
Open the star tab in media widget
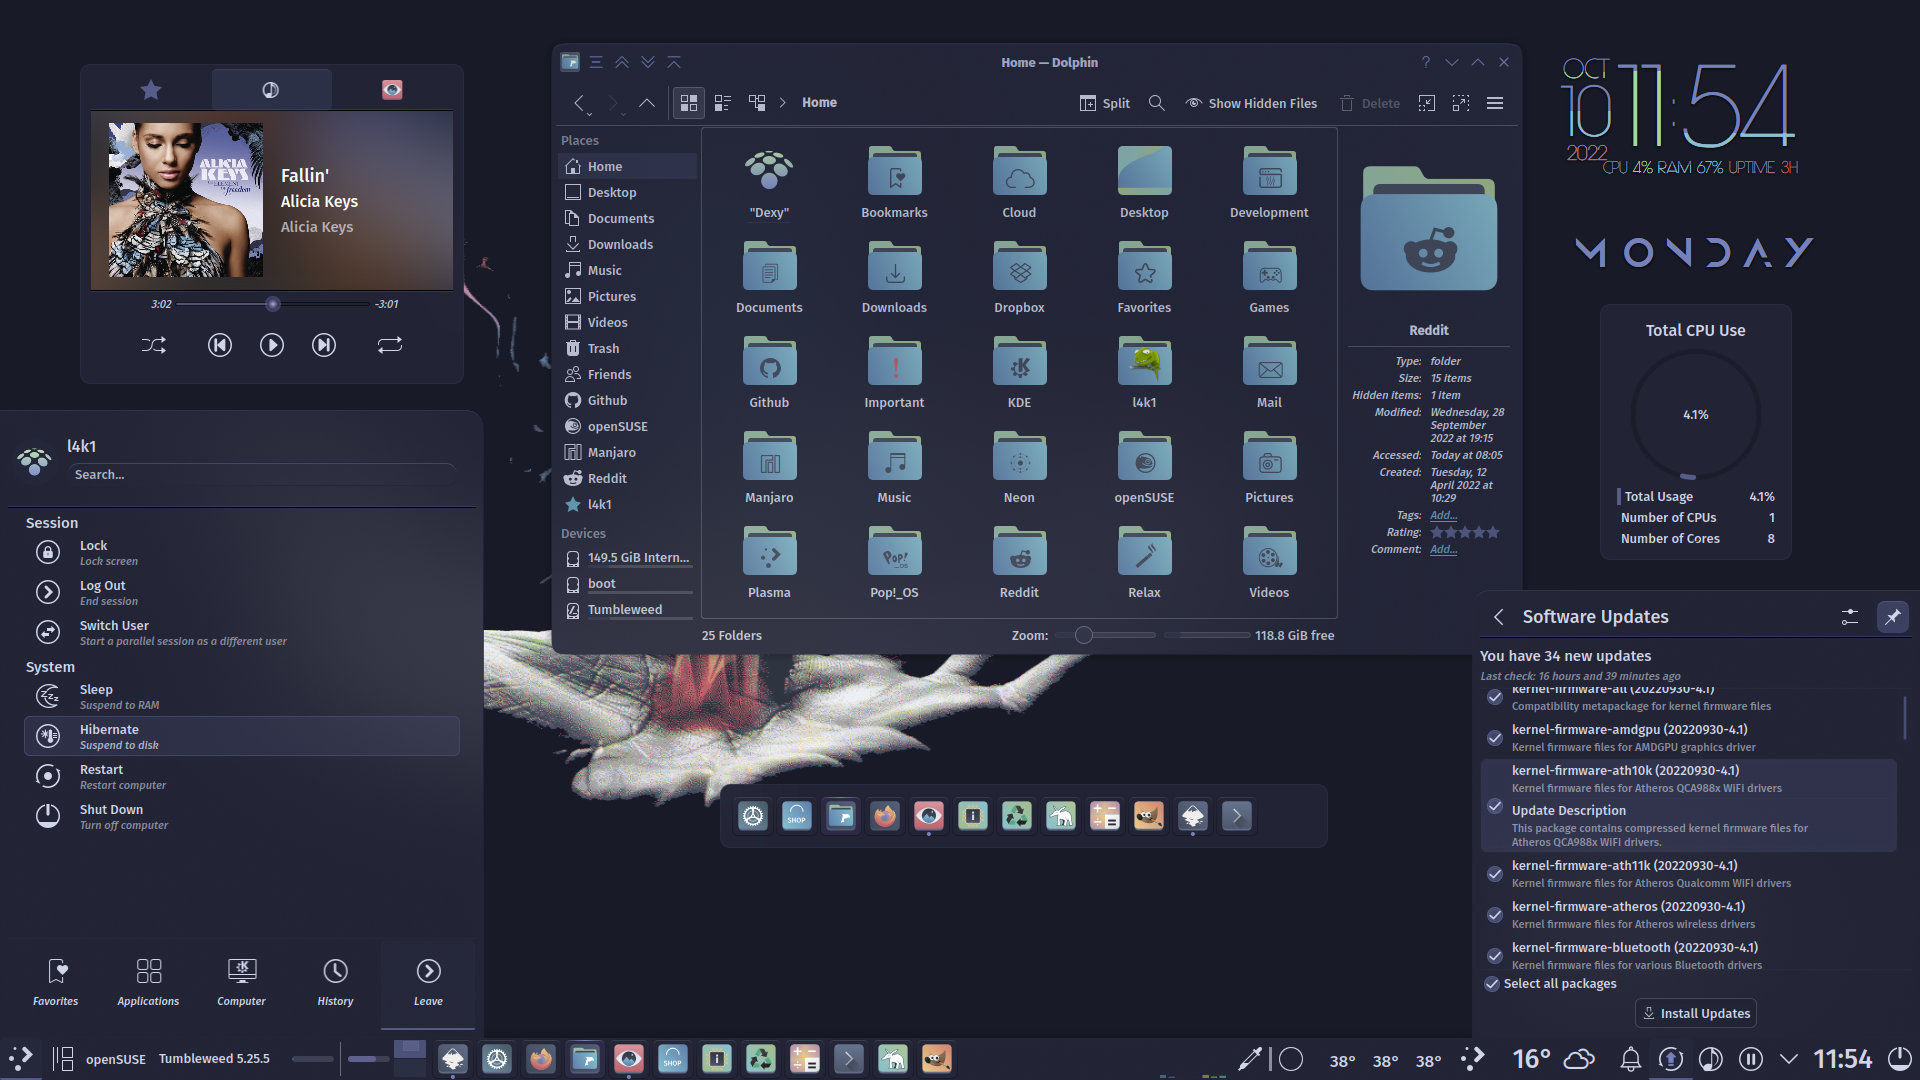click(151, 90)
